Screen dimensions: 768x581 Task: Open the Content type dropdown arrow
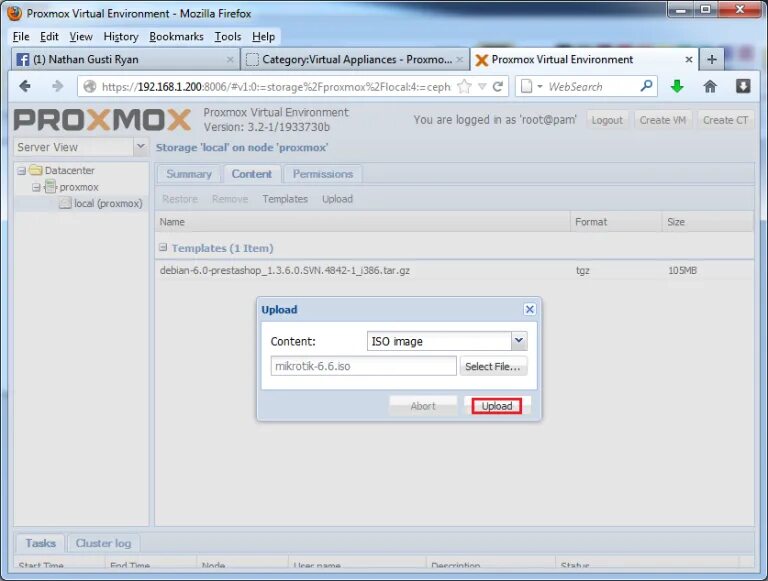(x=519, y=341)
